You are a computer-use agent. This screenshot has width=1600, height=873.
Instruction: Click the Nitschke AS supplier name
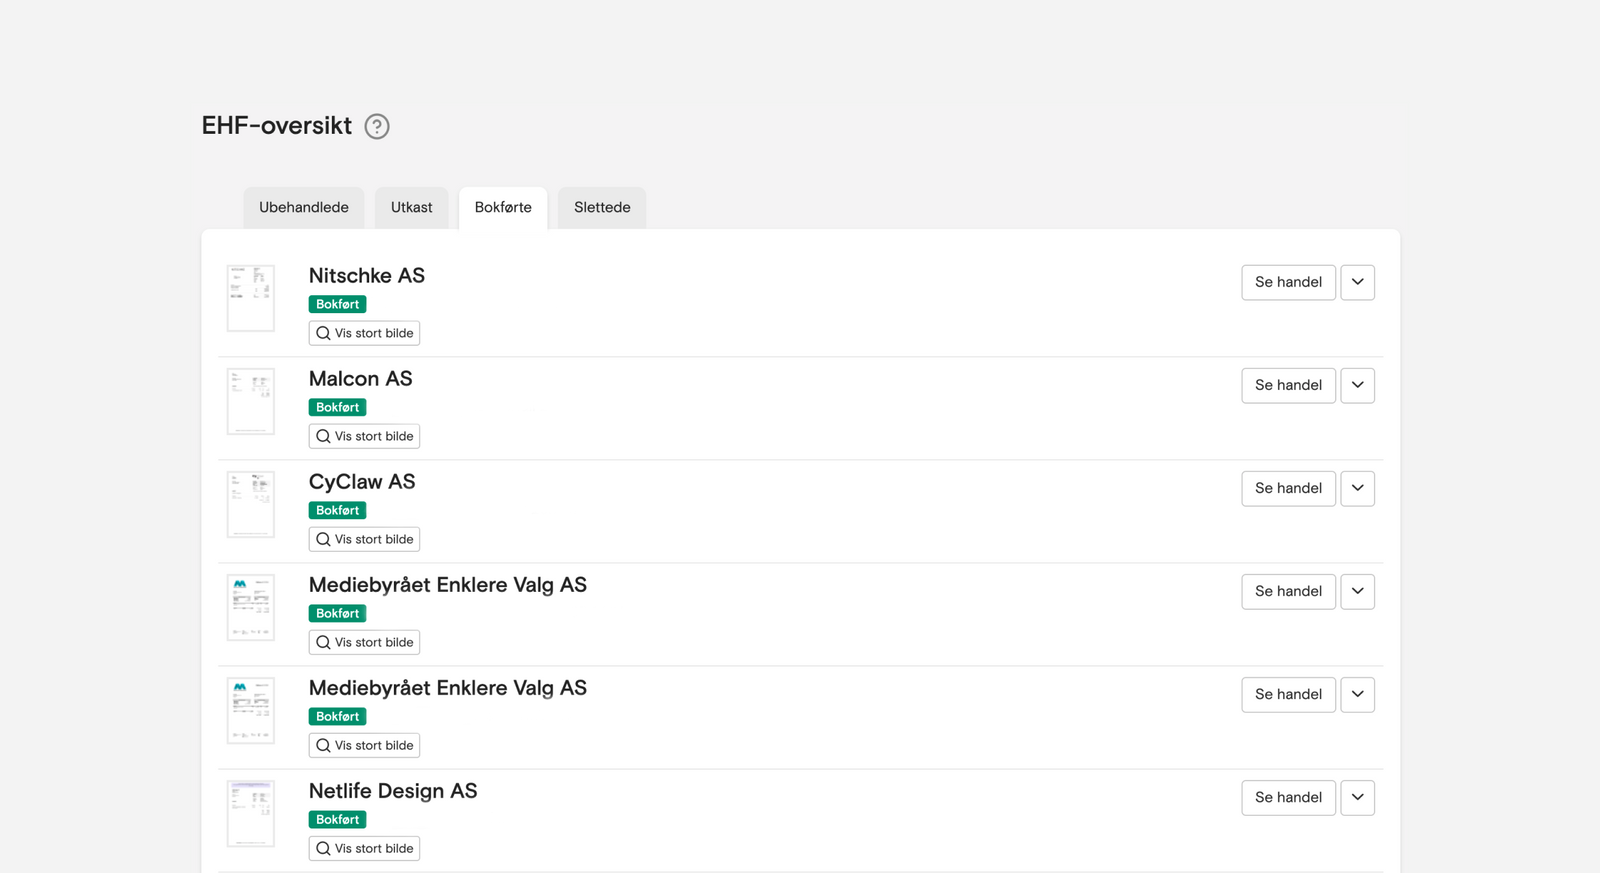[x=367, y=276]
